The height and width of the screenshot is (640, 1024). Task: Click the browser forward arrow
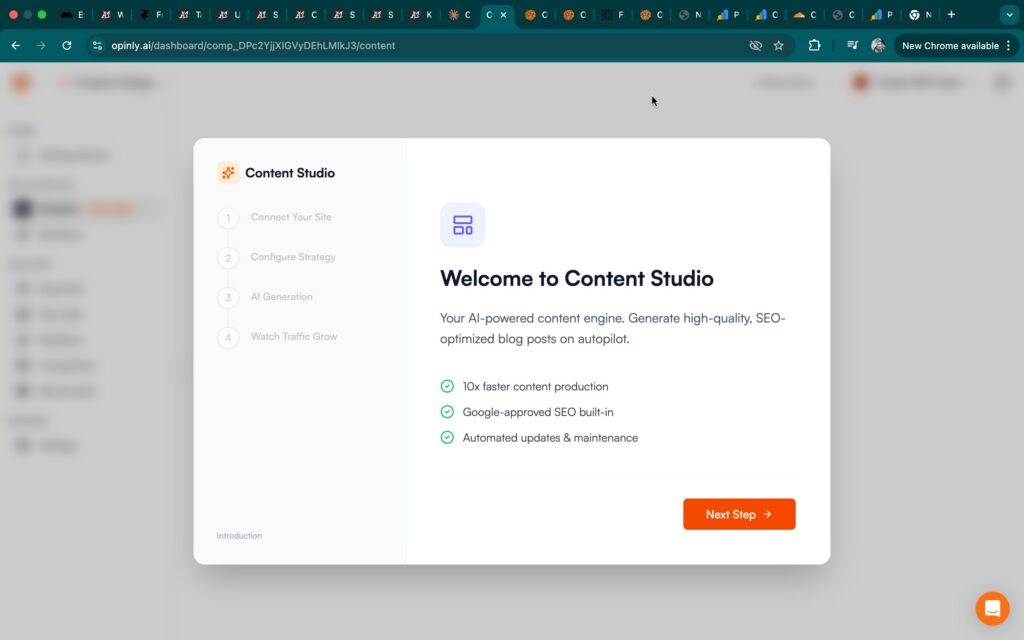click(41, 46)
